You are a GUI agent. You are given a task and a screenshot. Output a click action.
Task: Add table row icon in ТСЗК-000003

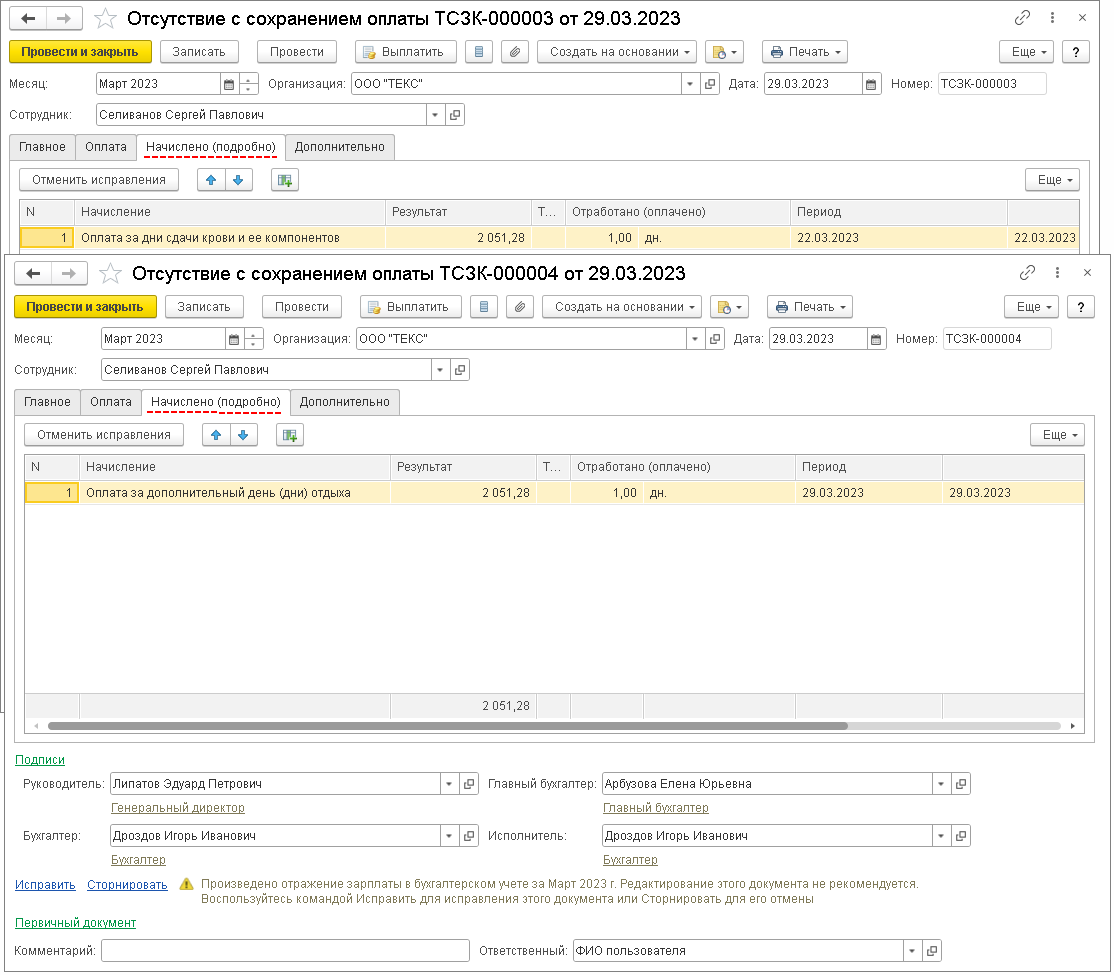tap(285, 180)
